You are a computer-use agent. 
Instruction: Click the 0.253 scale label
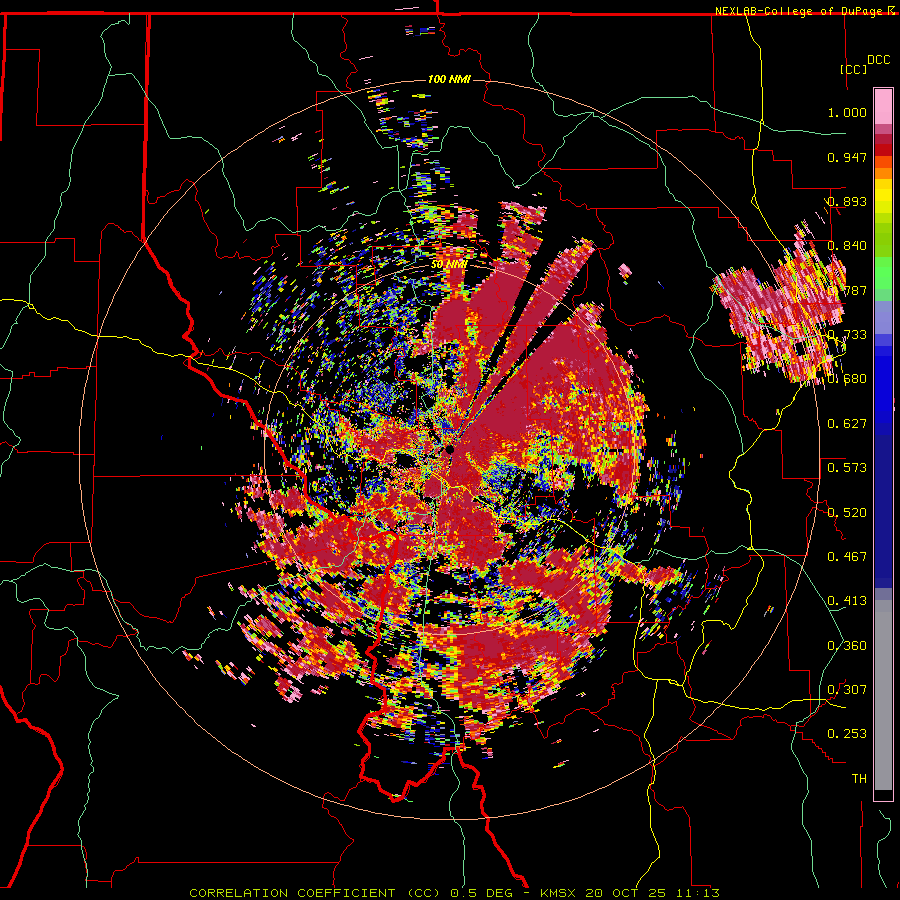tap(847, 734)
